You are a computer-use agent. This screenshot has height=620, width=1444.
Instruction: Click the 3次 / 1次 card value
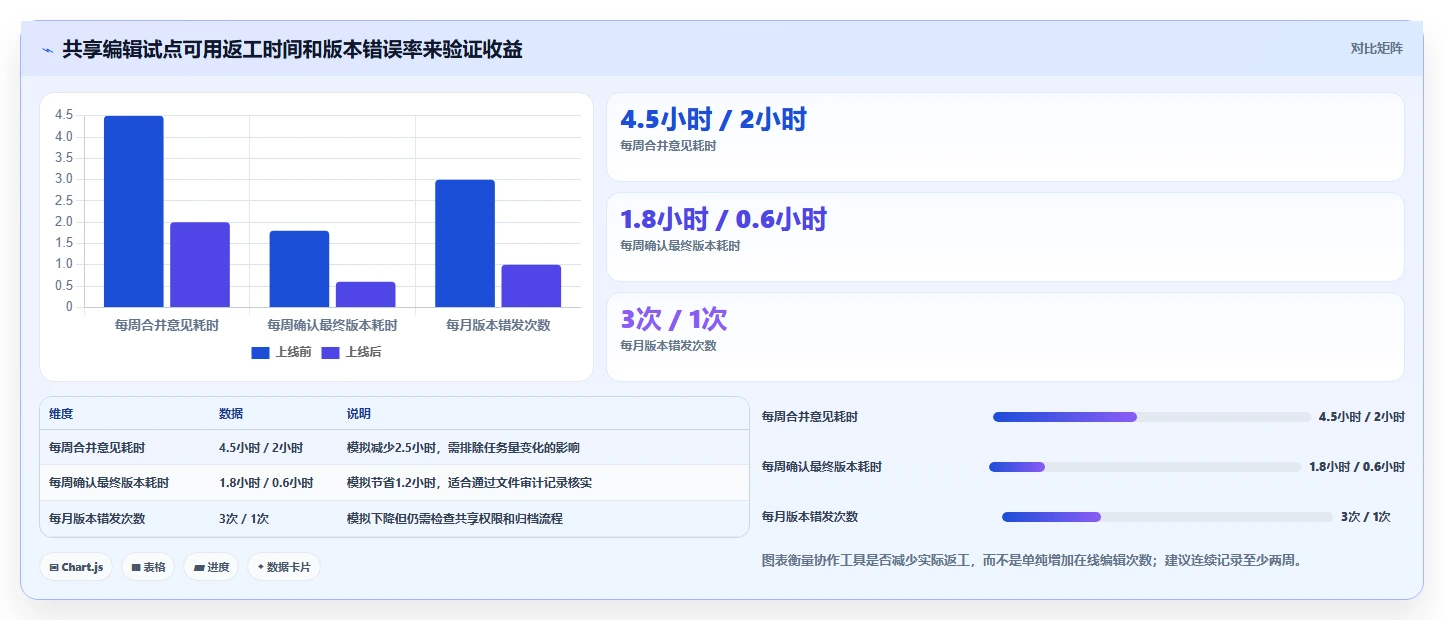674,320
